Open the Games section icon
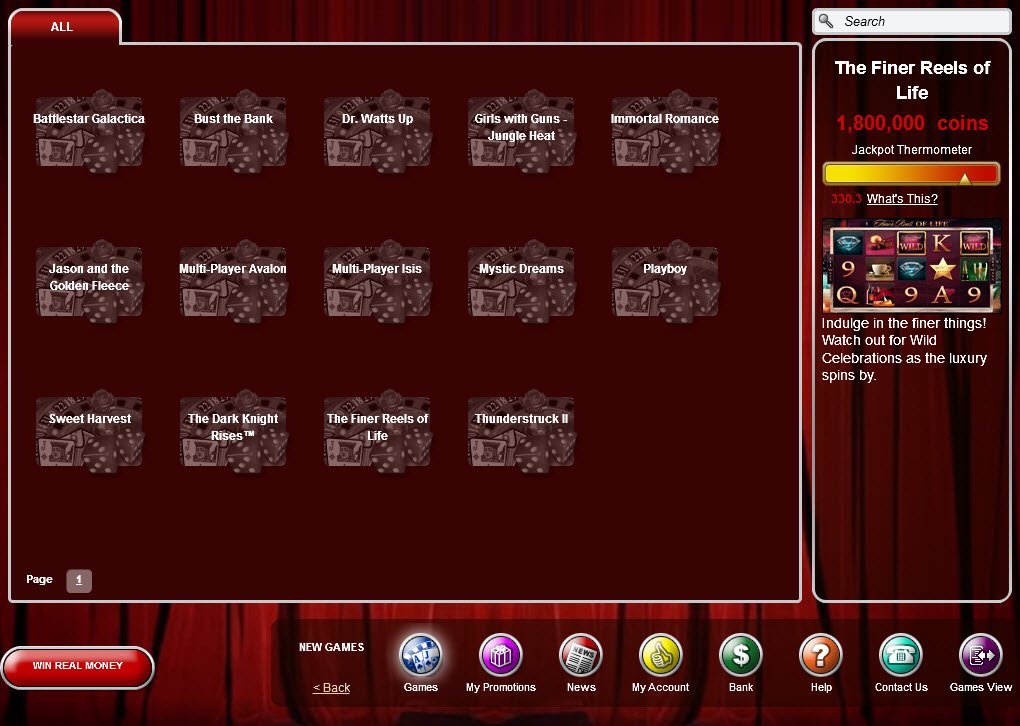The image size is (1020, 726). 420,655
